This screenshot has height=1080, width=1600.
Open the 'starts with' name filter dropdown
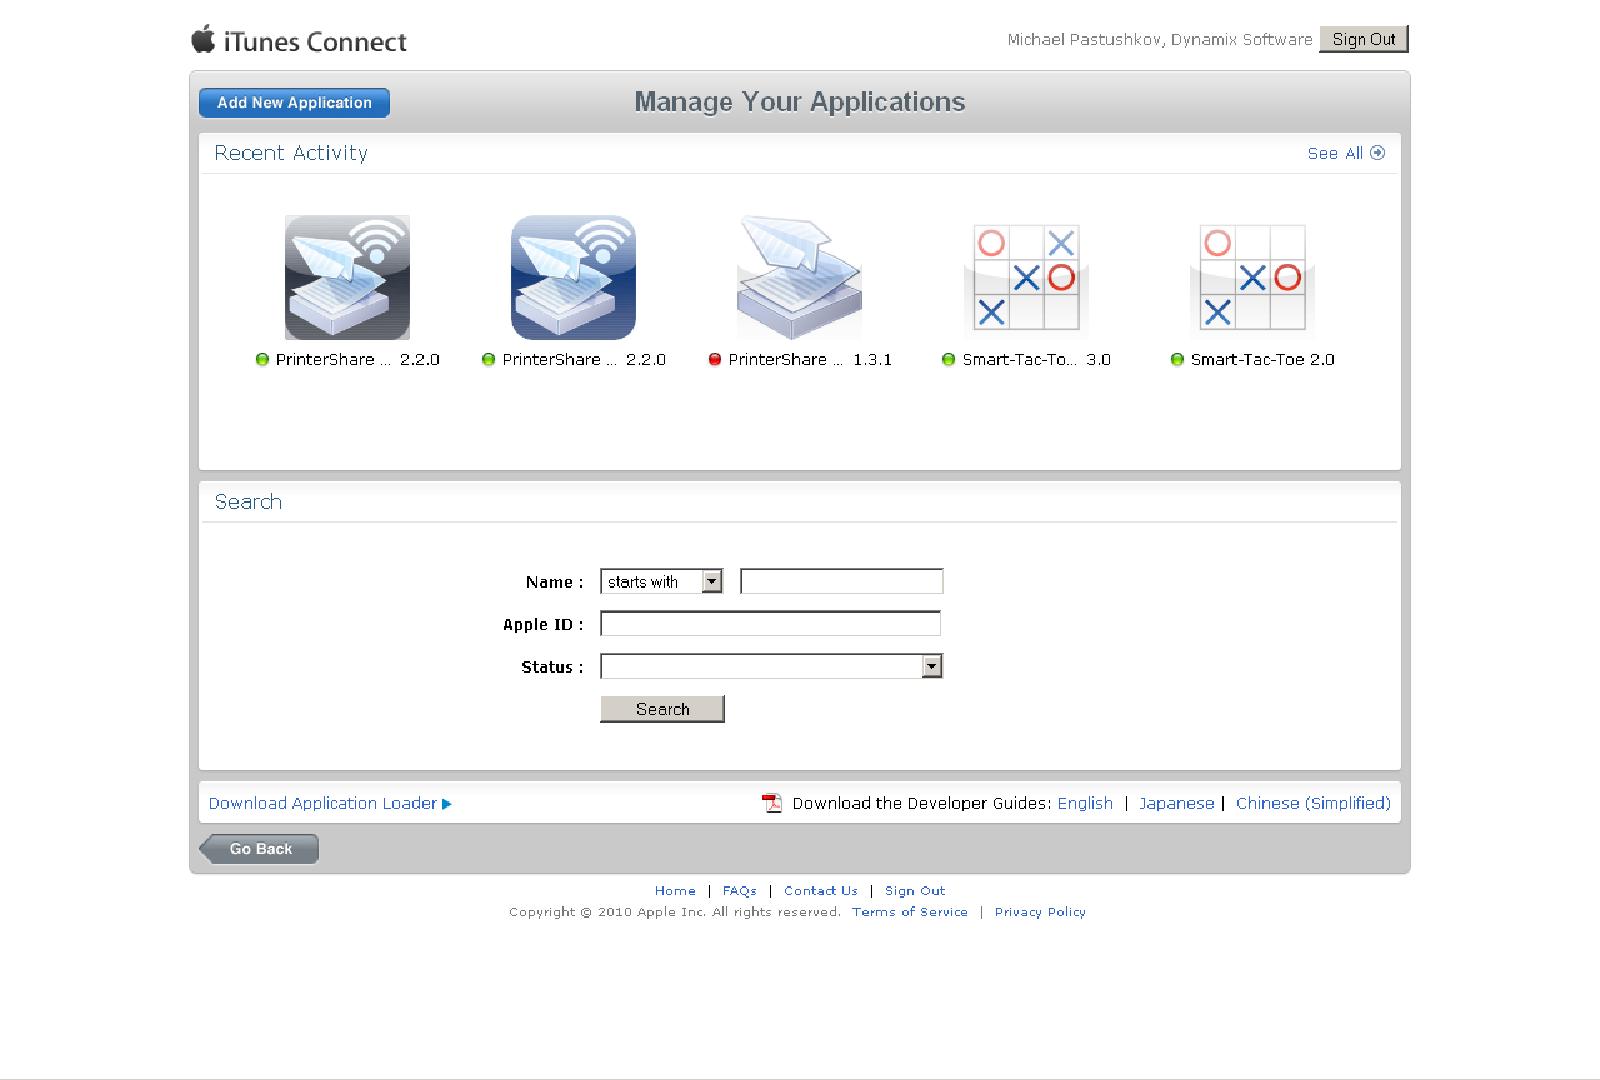point(661,581)
